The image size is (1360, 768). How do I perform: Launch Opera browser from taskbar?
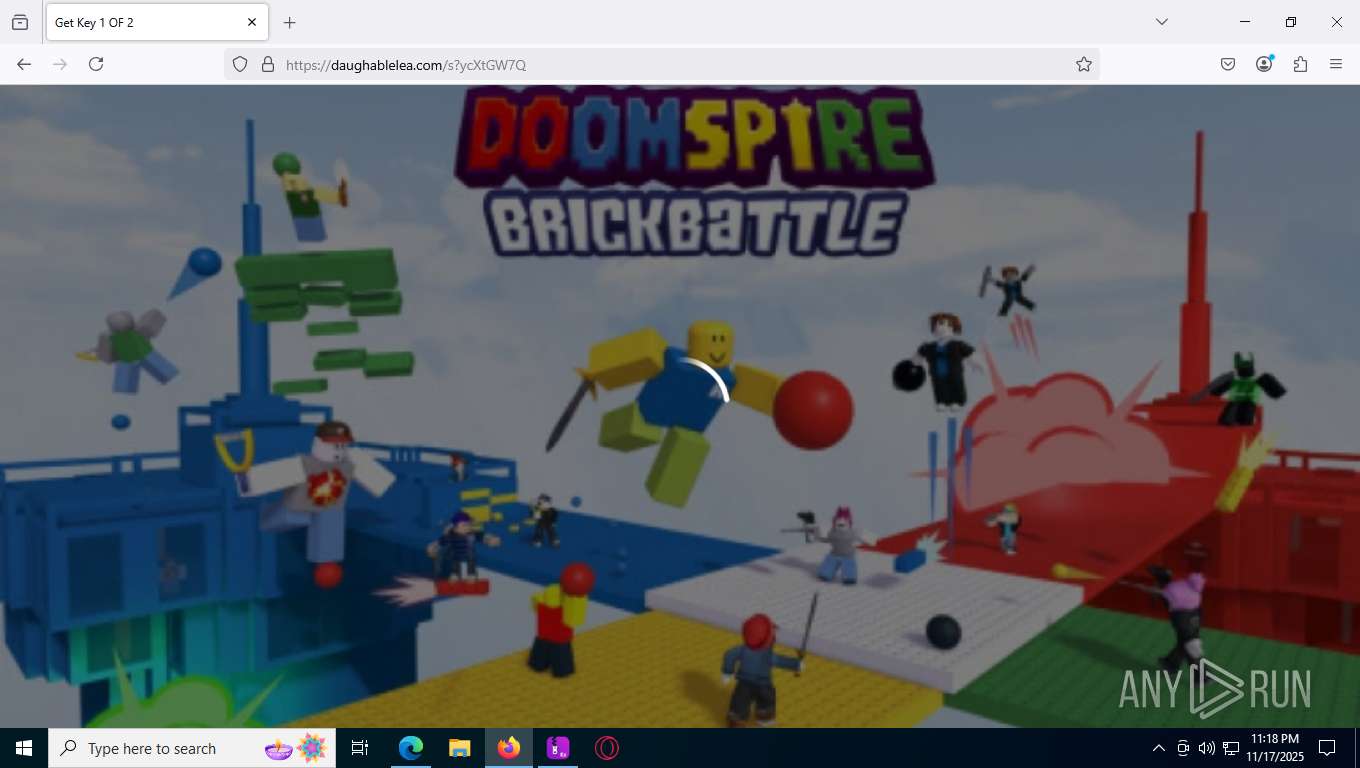tap(607, 748)
